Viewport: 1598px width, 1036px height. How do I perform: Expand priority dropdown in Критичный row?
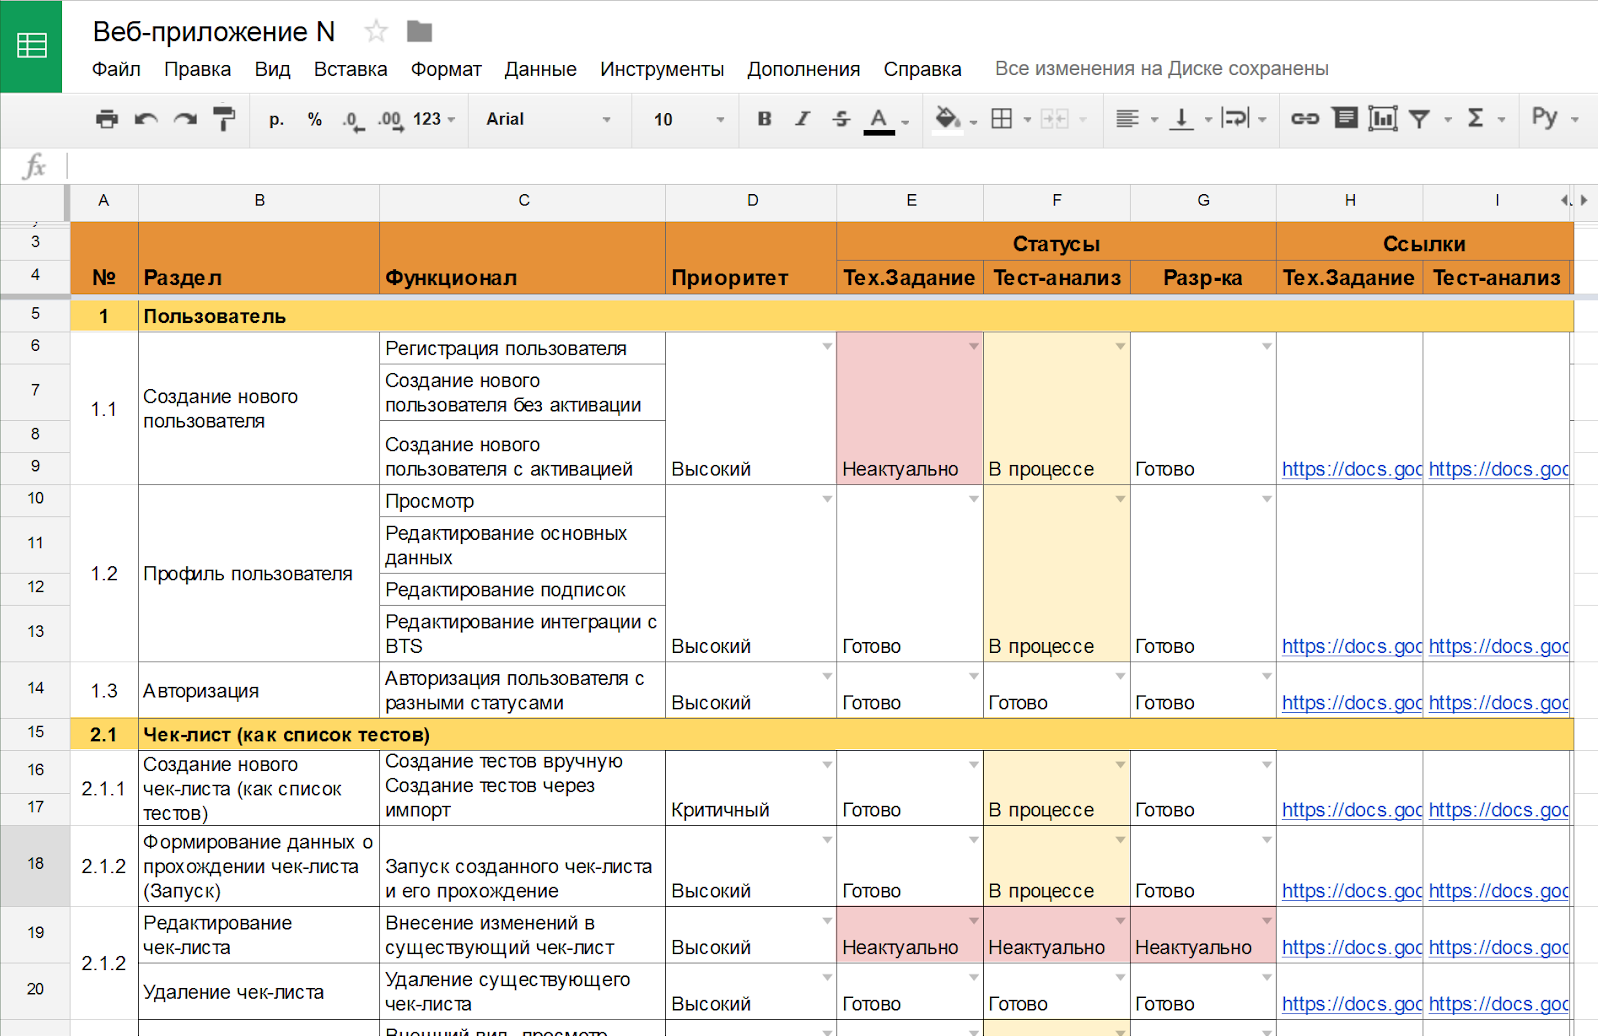click(827, 764)
